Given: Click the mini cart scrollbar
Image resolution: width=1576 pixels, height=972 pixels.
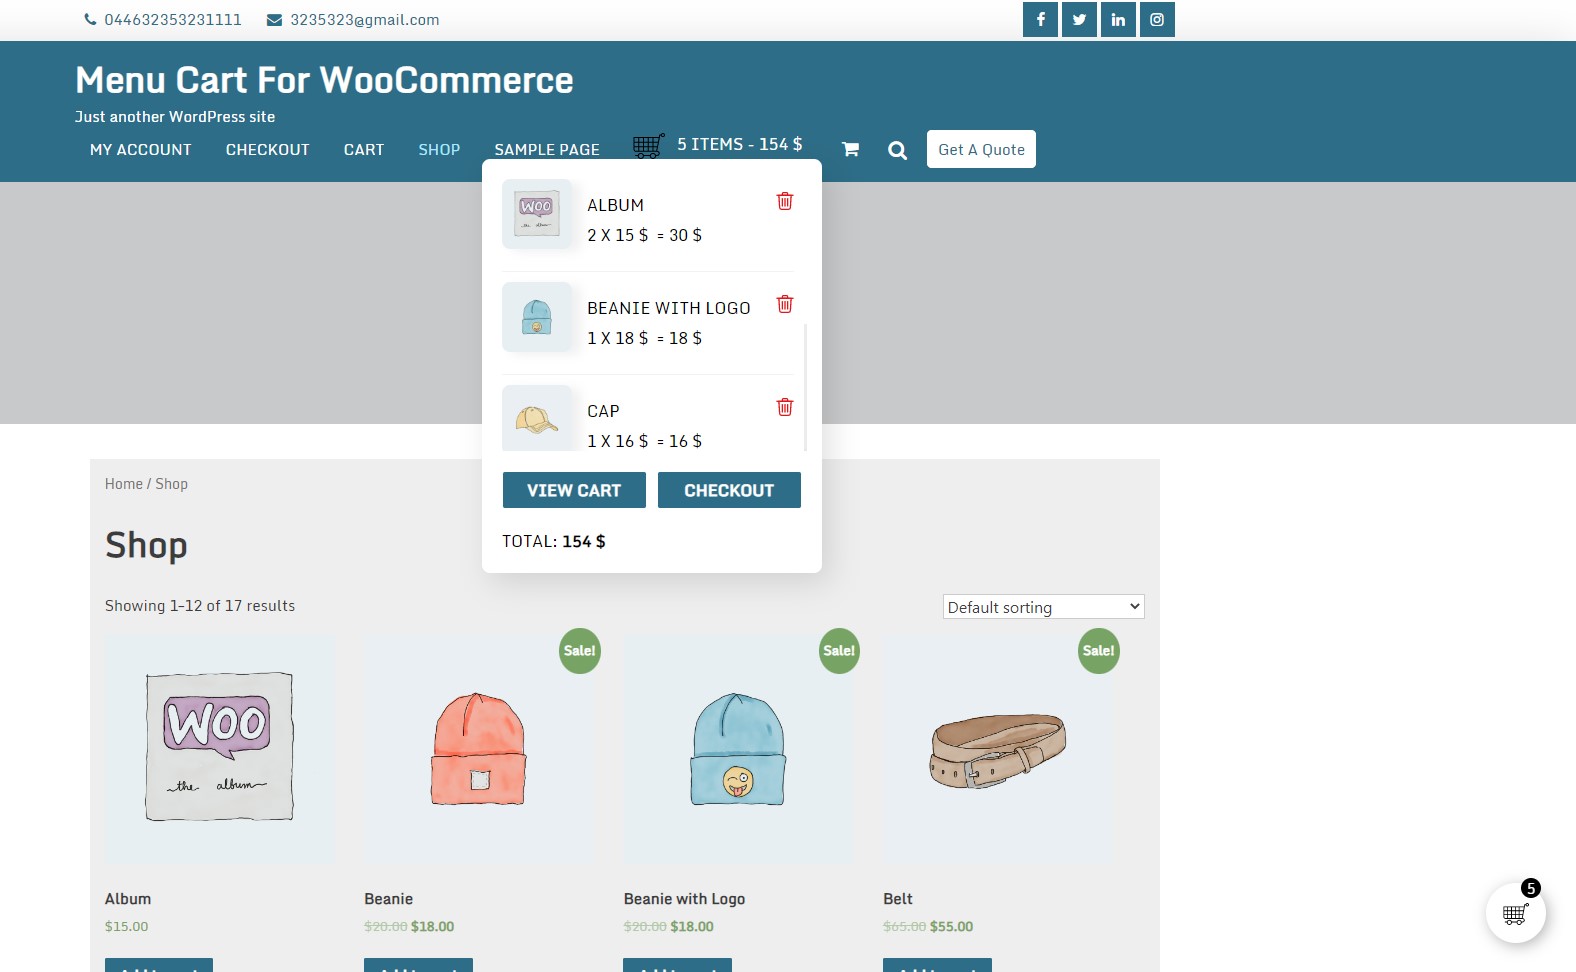Looking at the screenshot, I should (806, 388).
